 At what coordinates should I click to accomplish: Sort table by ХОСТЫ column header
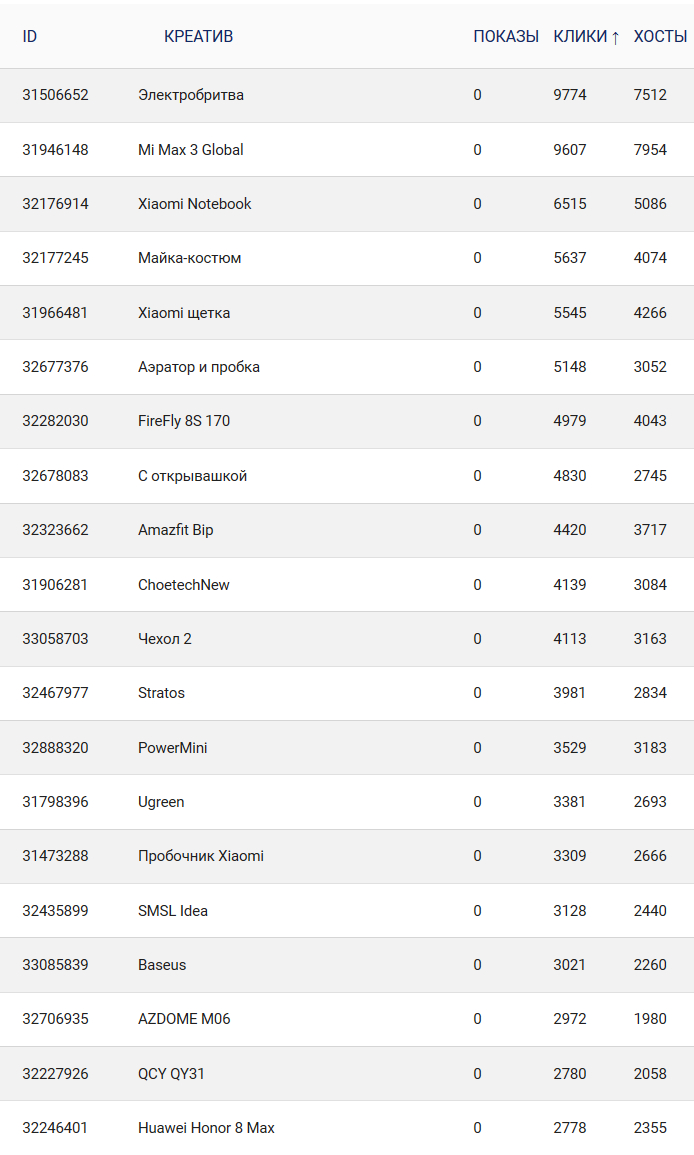click(660, 37)
